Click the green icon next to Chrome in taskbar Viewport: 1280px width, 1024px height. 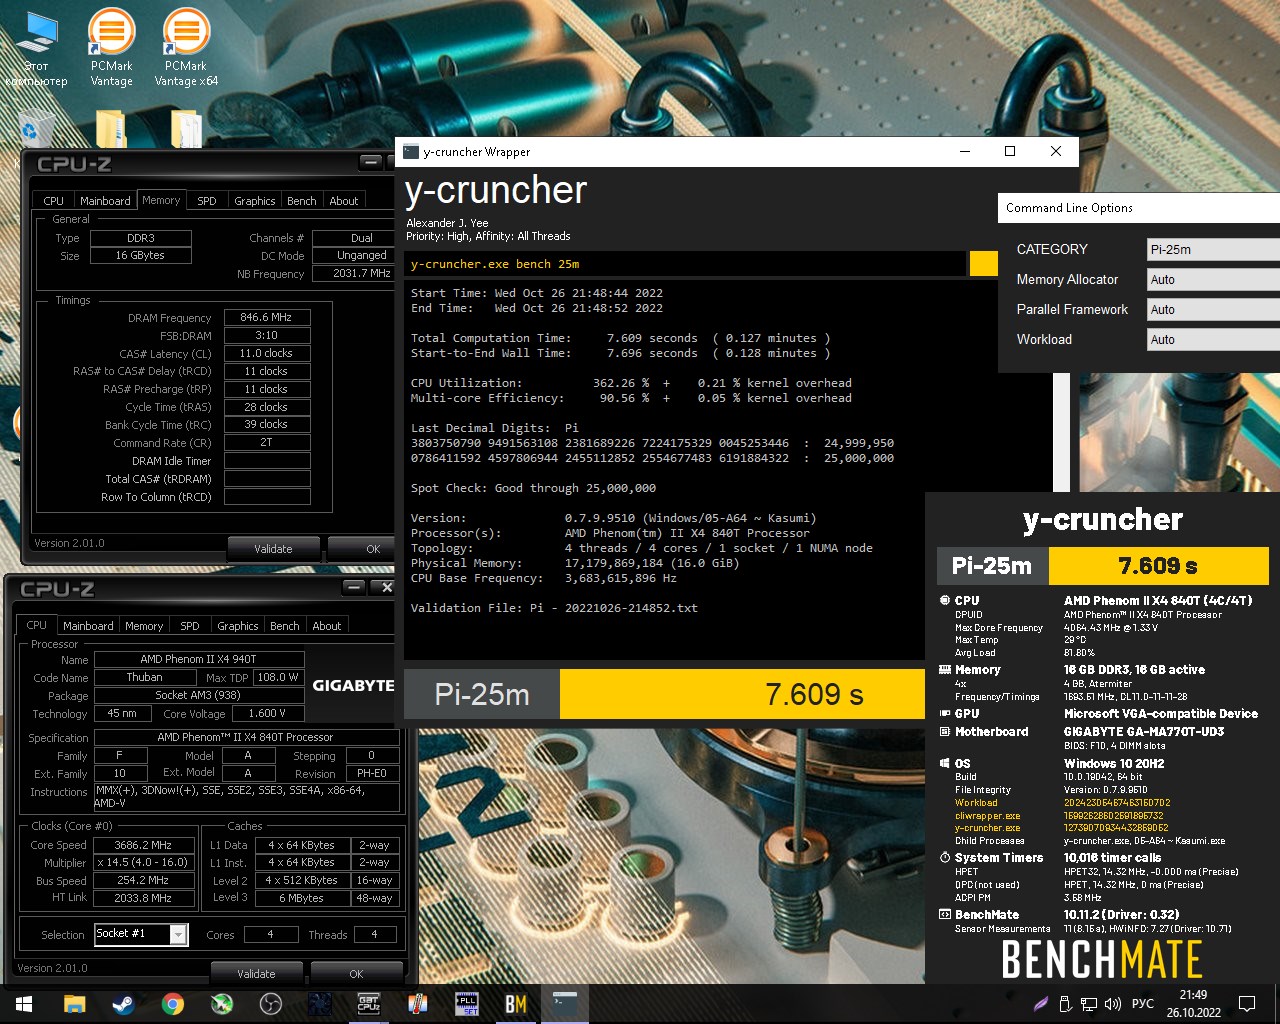[222, 1004]
